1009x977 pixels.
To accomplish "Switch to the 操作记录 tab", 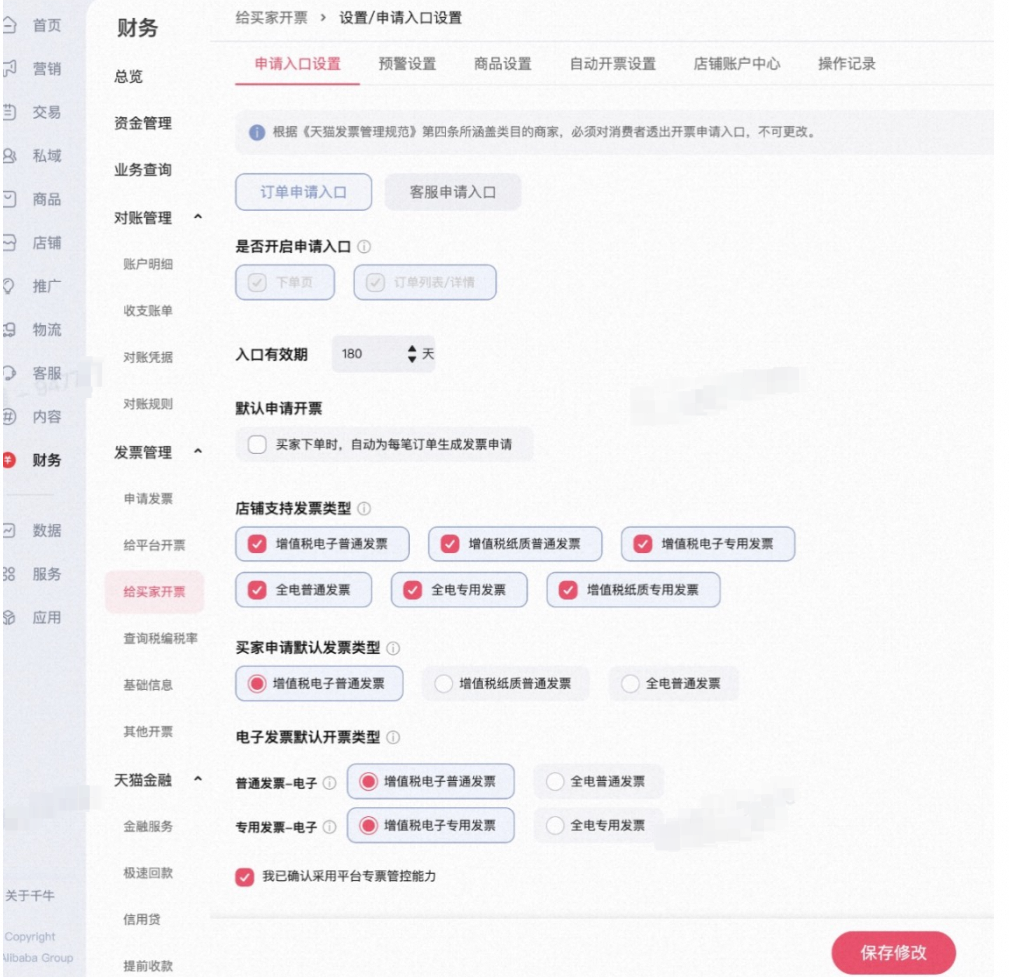I will (847, 64).
